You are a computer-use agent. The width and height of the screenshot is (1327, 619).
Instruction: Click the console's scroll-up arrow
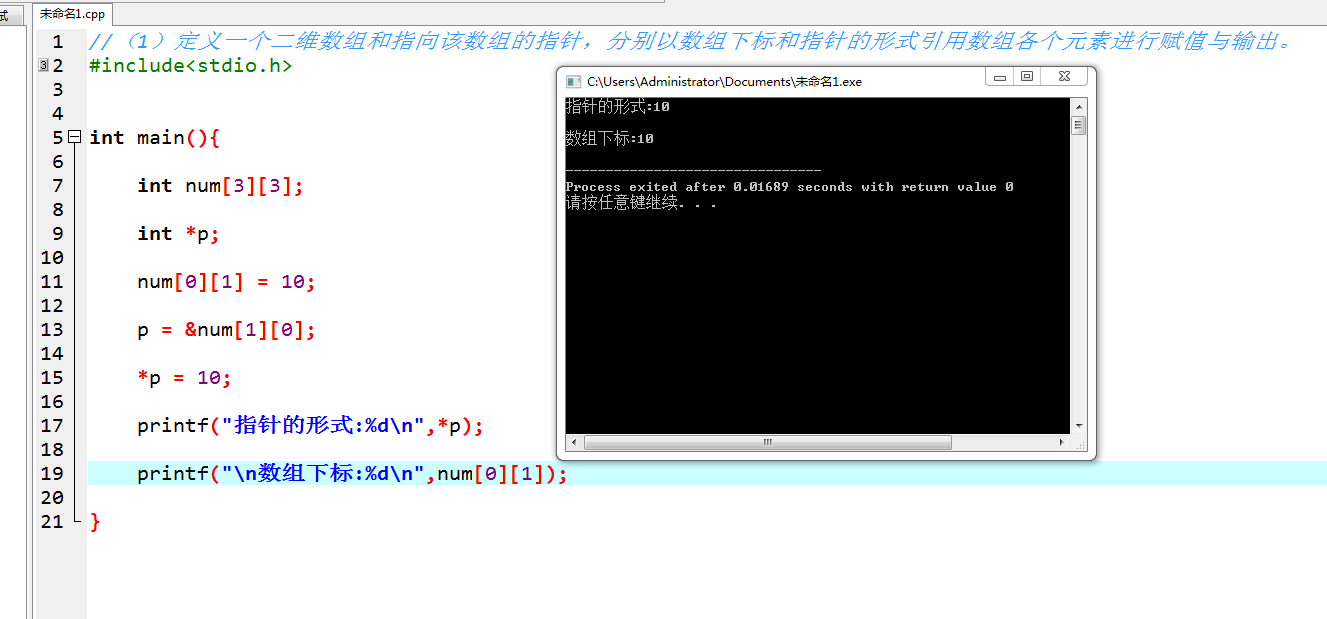[x=1078, y=105]
